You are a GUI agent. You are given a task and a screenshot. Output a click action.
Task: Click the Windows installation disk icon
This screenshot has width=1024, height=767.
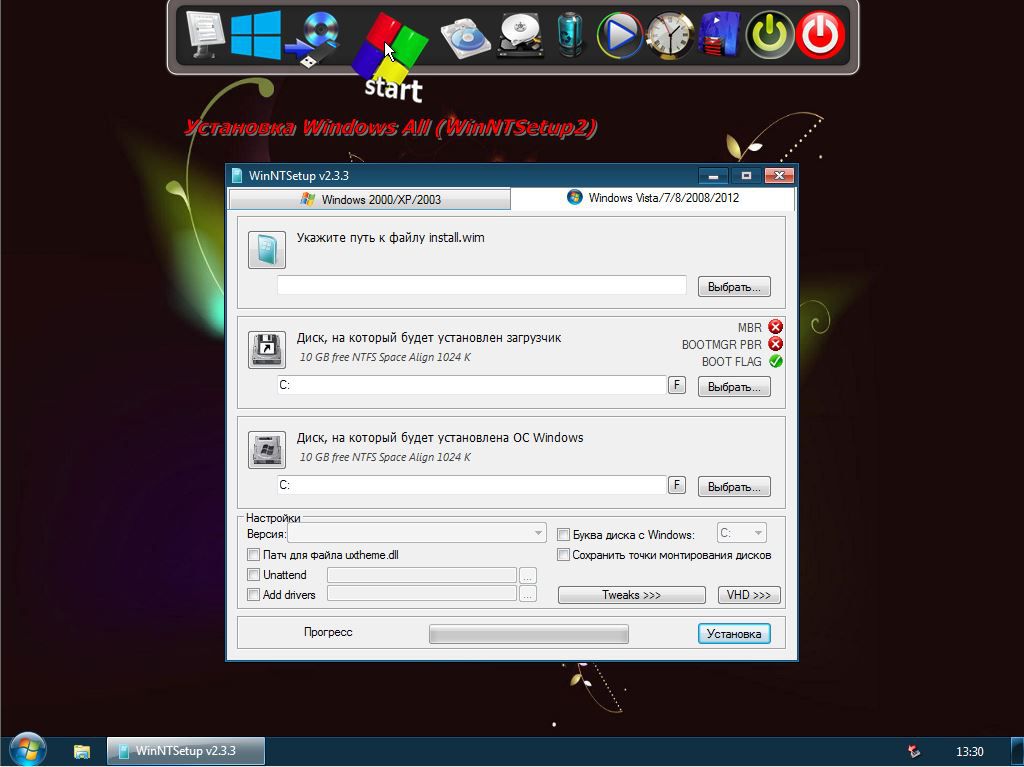(x=266, y=449)
